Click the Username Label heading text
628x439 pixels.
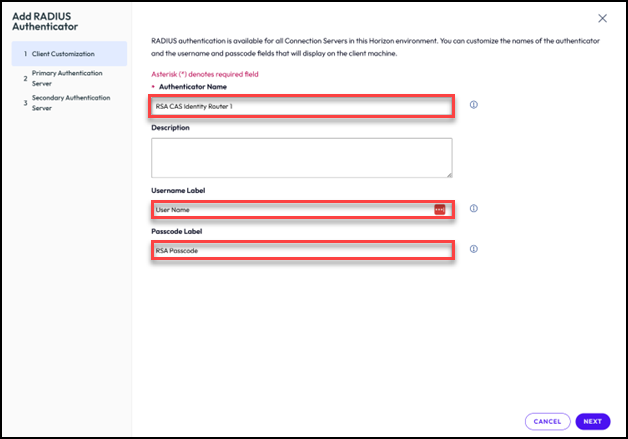[x=181, y=190]
